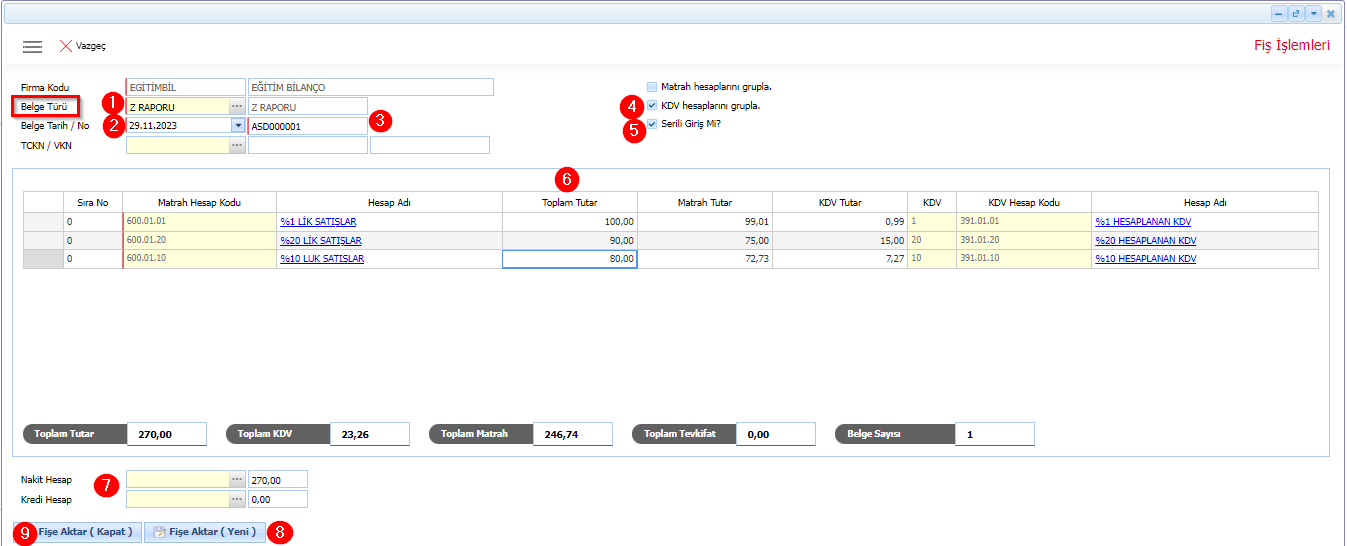Image resolution: width=1347 pixels, height=546 pixels.
Task: Select KDV Tutar cell 7,27
Action: pyautogui.click(x=840, y=259)
